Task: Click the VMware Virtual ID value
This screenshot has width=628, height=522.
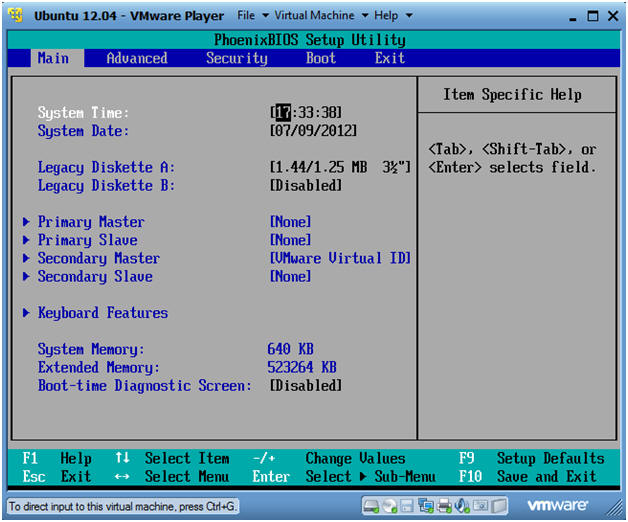Action: 340,258
